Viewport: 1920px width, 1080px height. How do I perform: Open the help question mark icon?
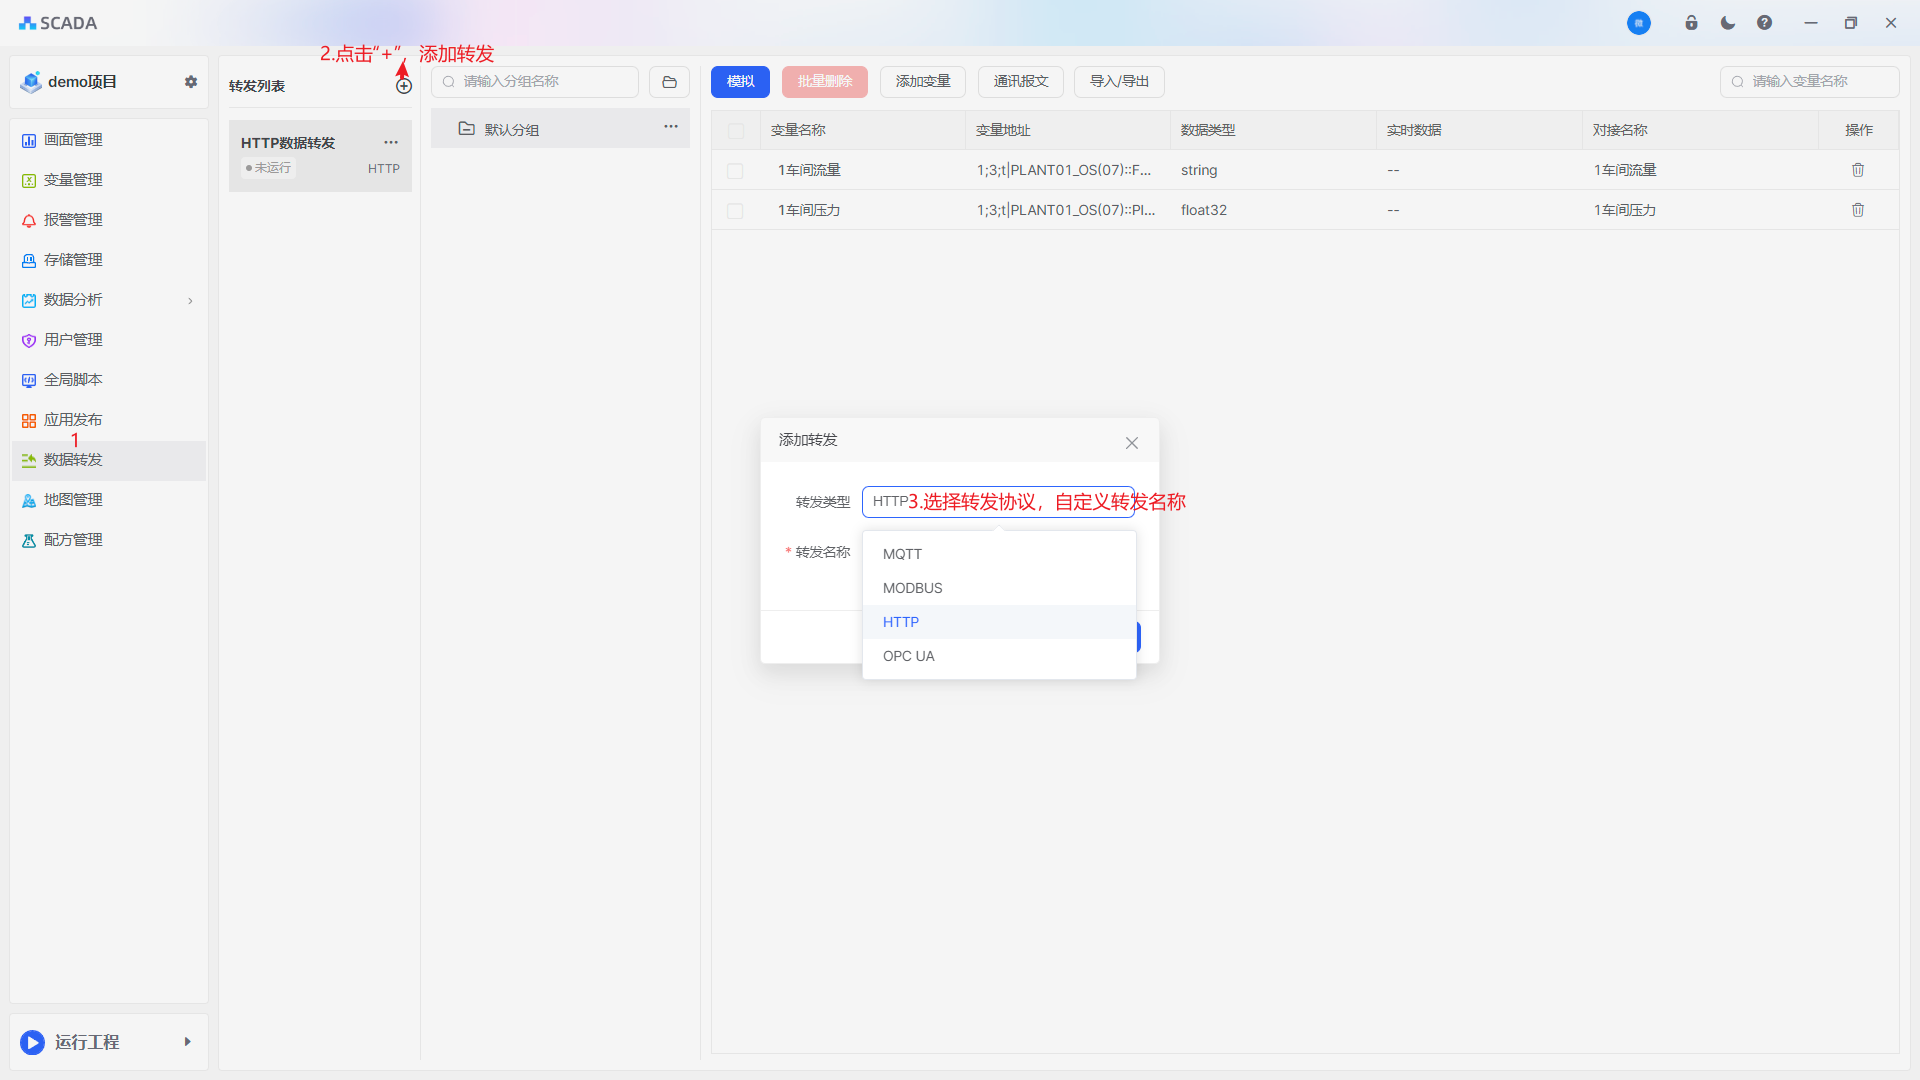click(1764, 23)
